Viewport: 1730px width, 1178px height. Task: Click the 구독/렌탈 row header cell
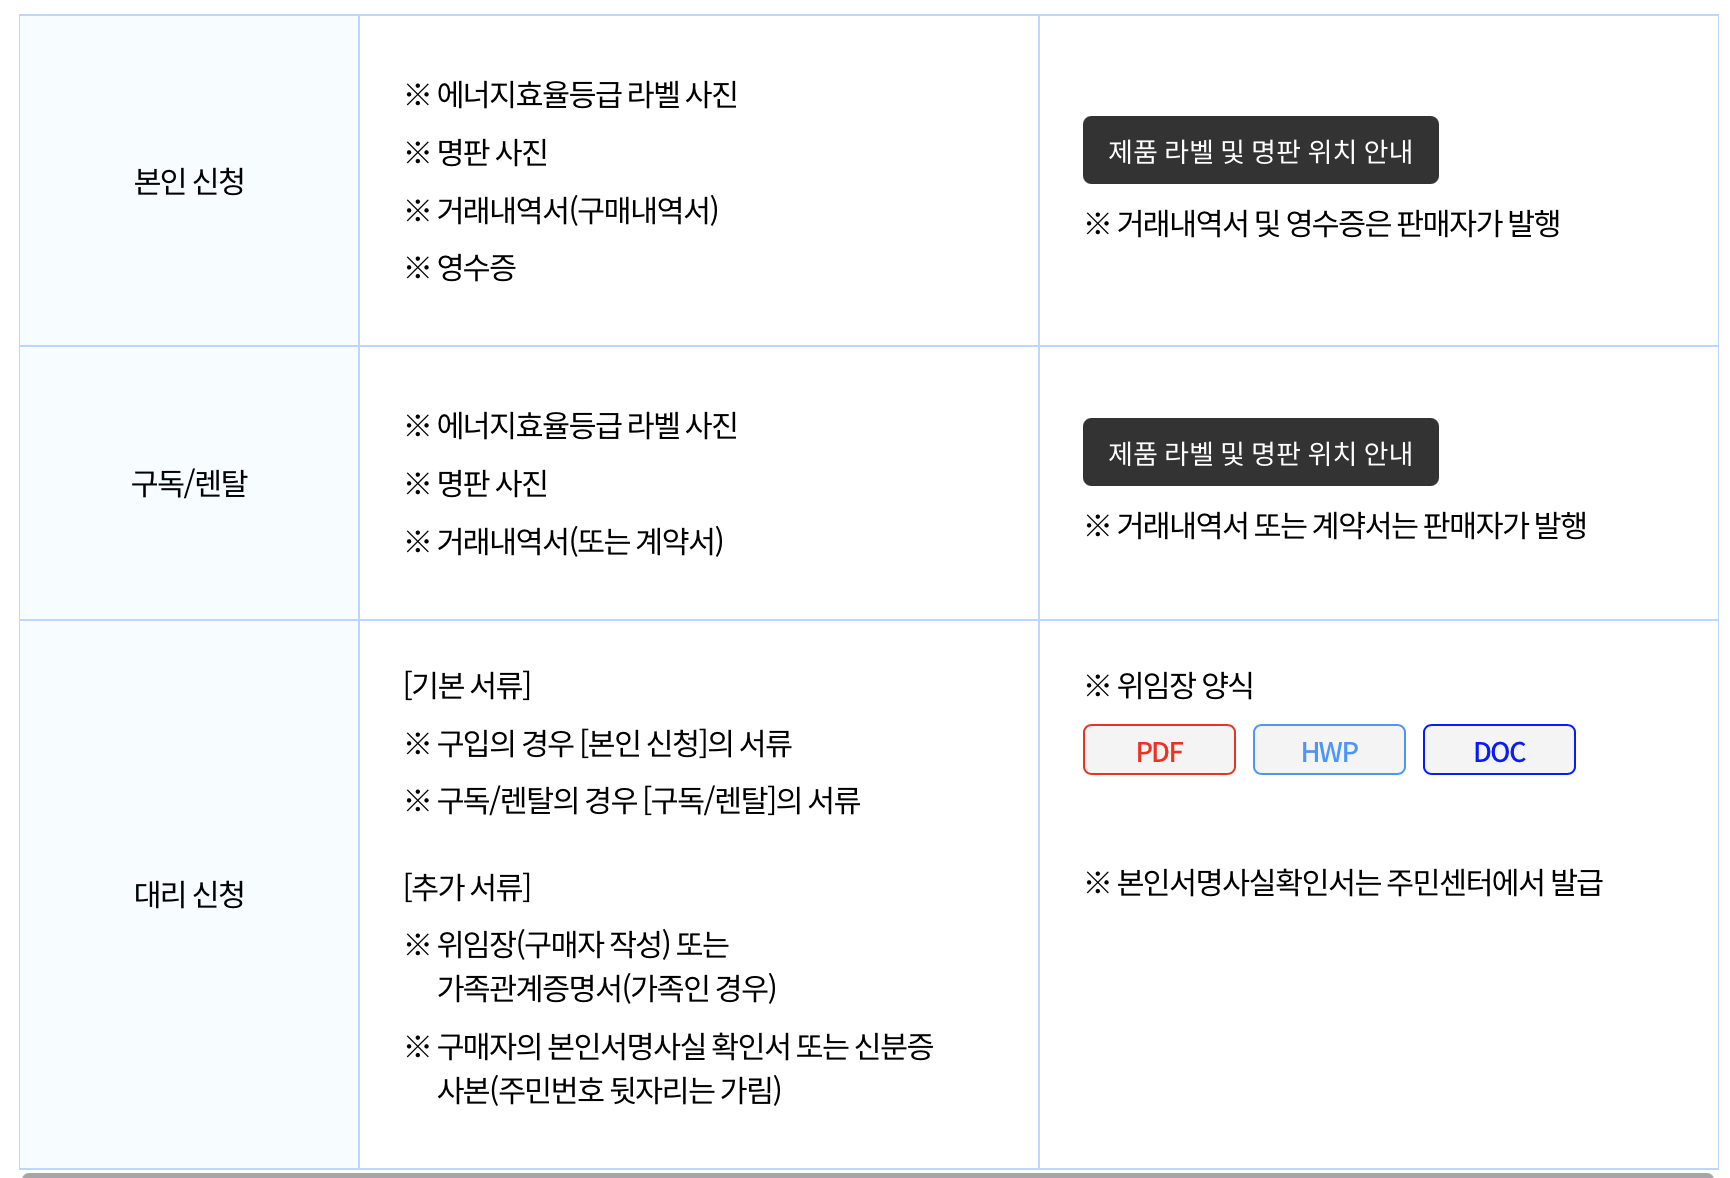pyautogui.click(x=189, y=484)
